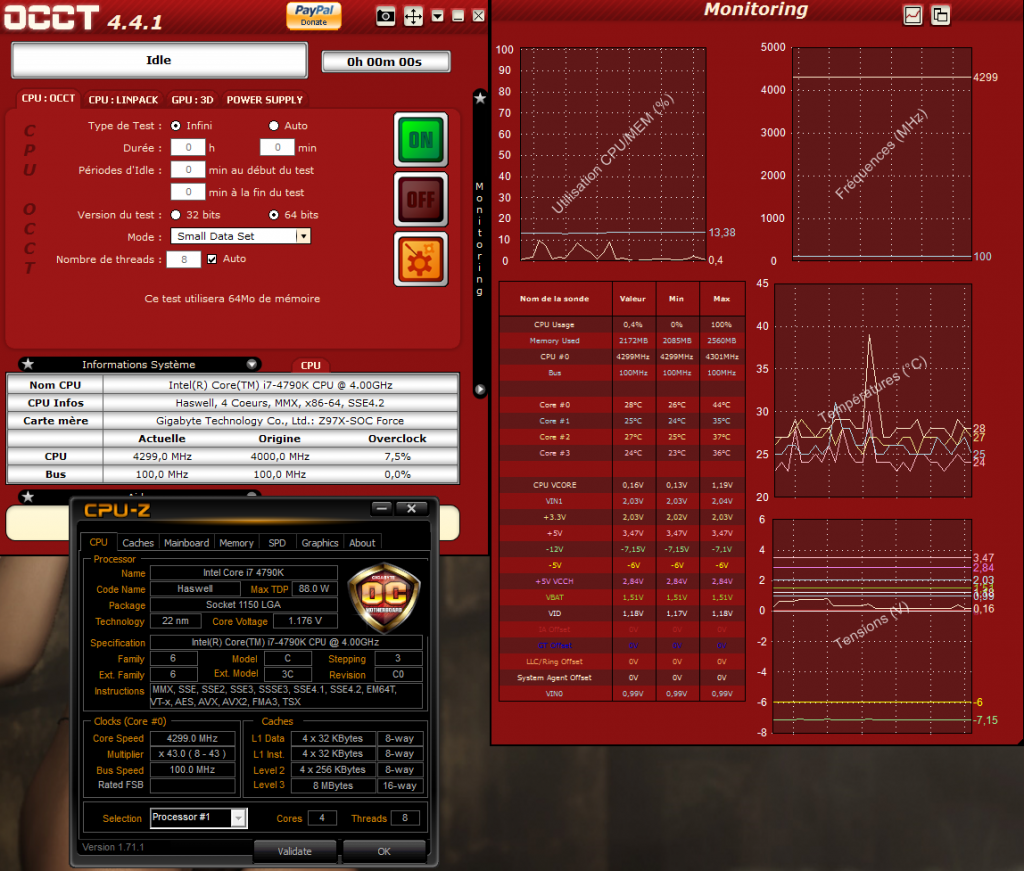Click the Overclock column header
1024x871 pixels.
pyautogui.click(x=397, y=439)
